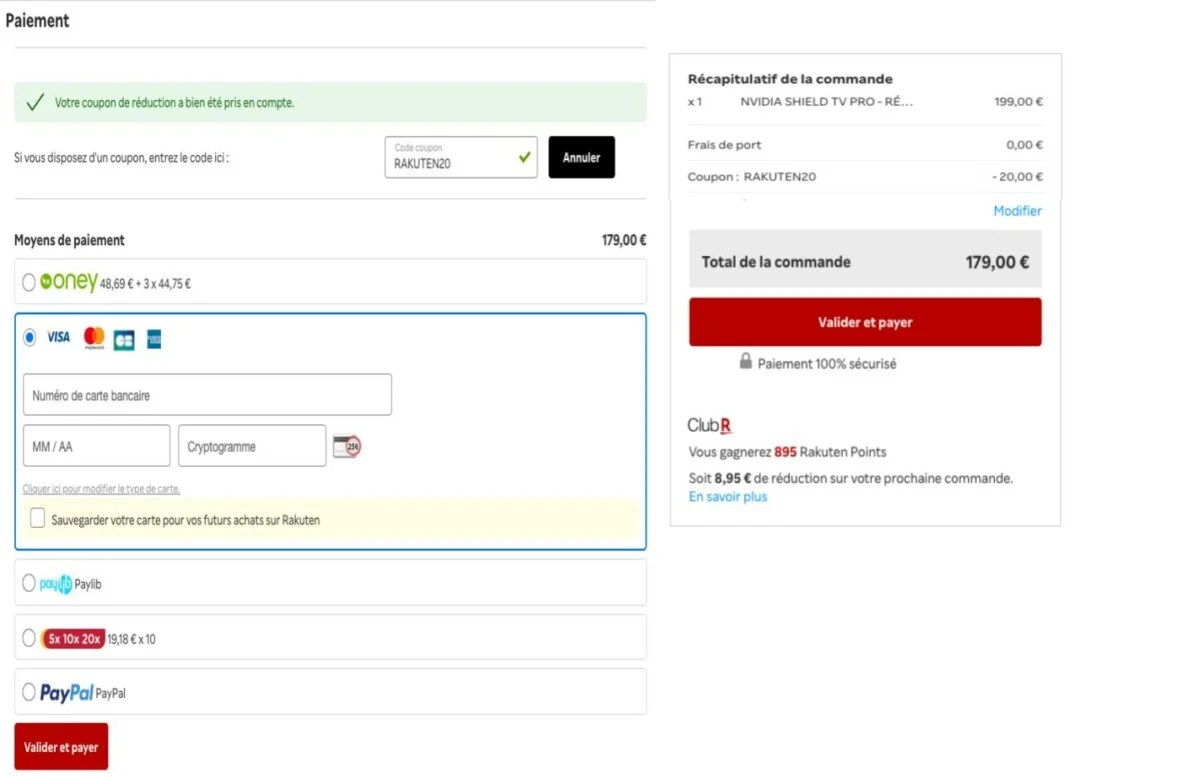Select the 5x 10x 20x installment option
This screenshot has width=1200, height=777.
point(29,638)
